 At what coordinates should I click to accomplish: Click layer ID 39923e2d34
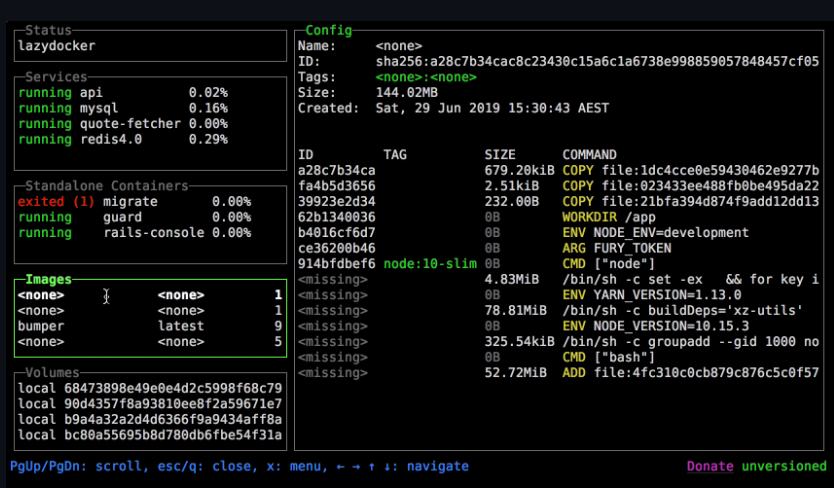tap(337, 202)
